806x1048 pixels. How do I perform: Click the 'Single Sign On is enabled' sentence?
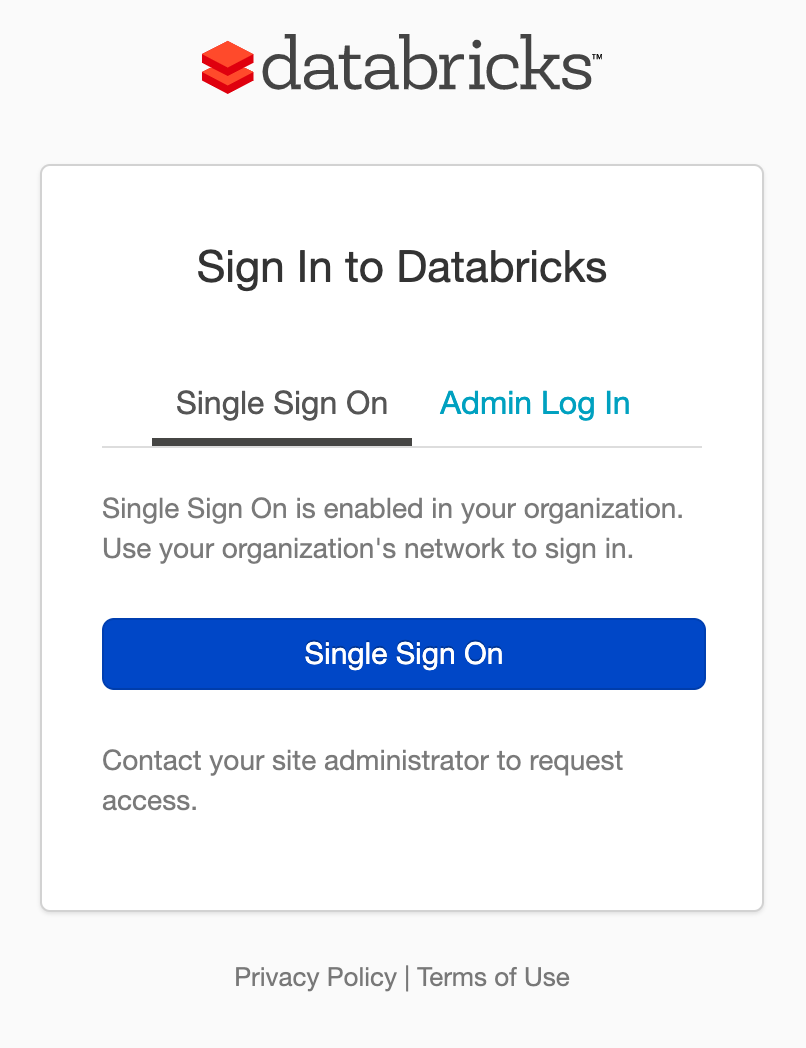pos(393,509)
